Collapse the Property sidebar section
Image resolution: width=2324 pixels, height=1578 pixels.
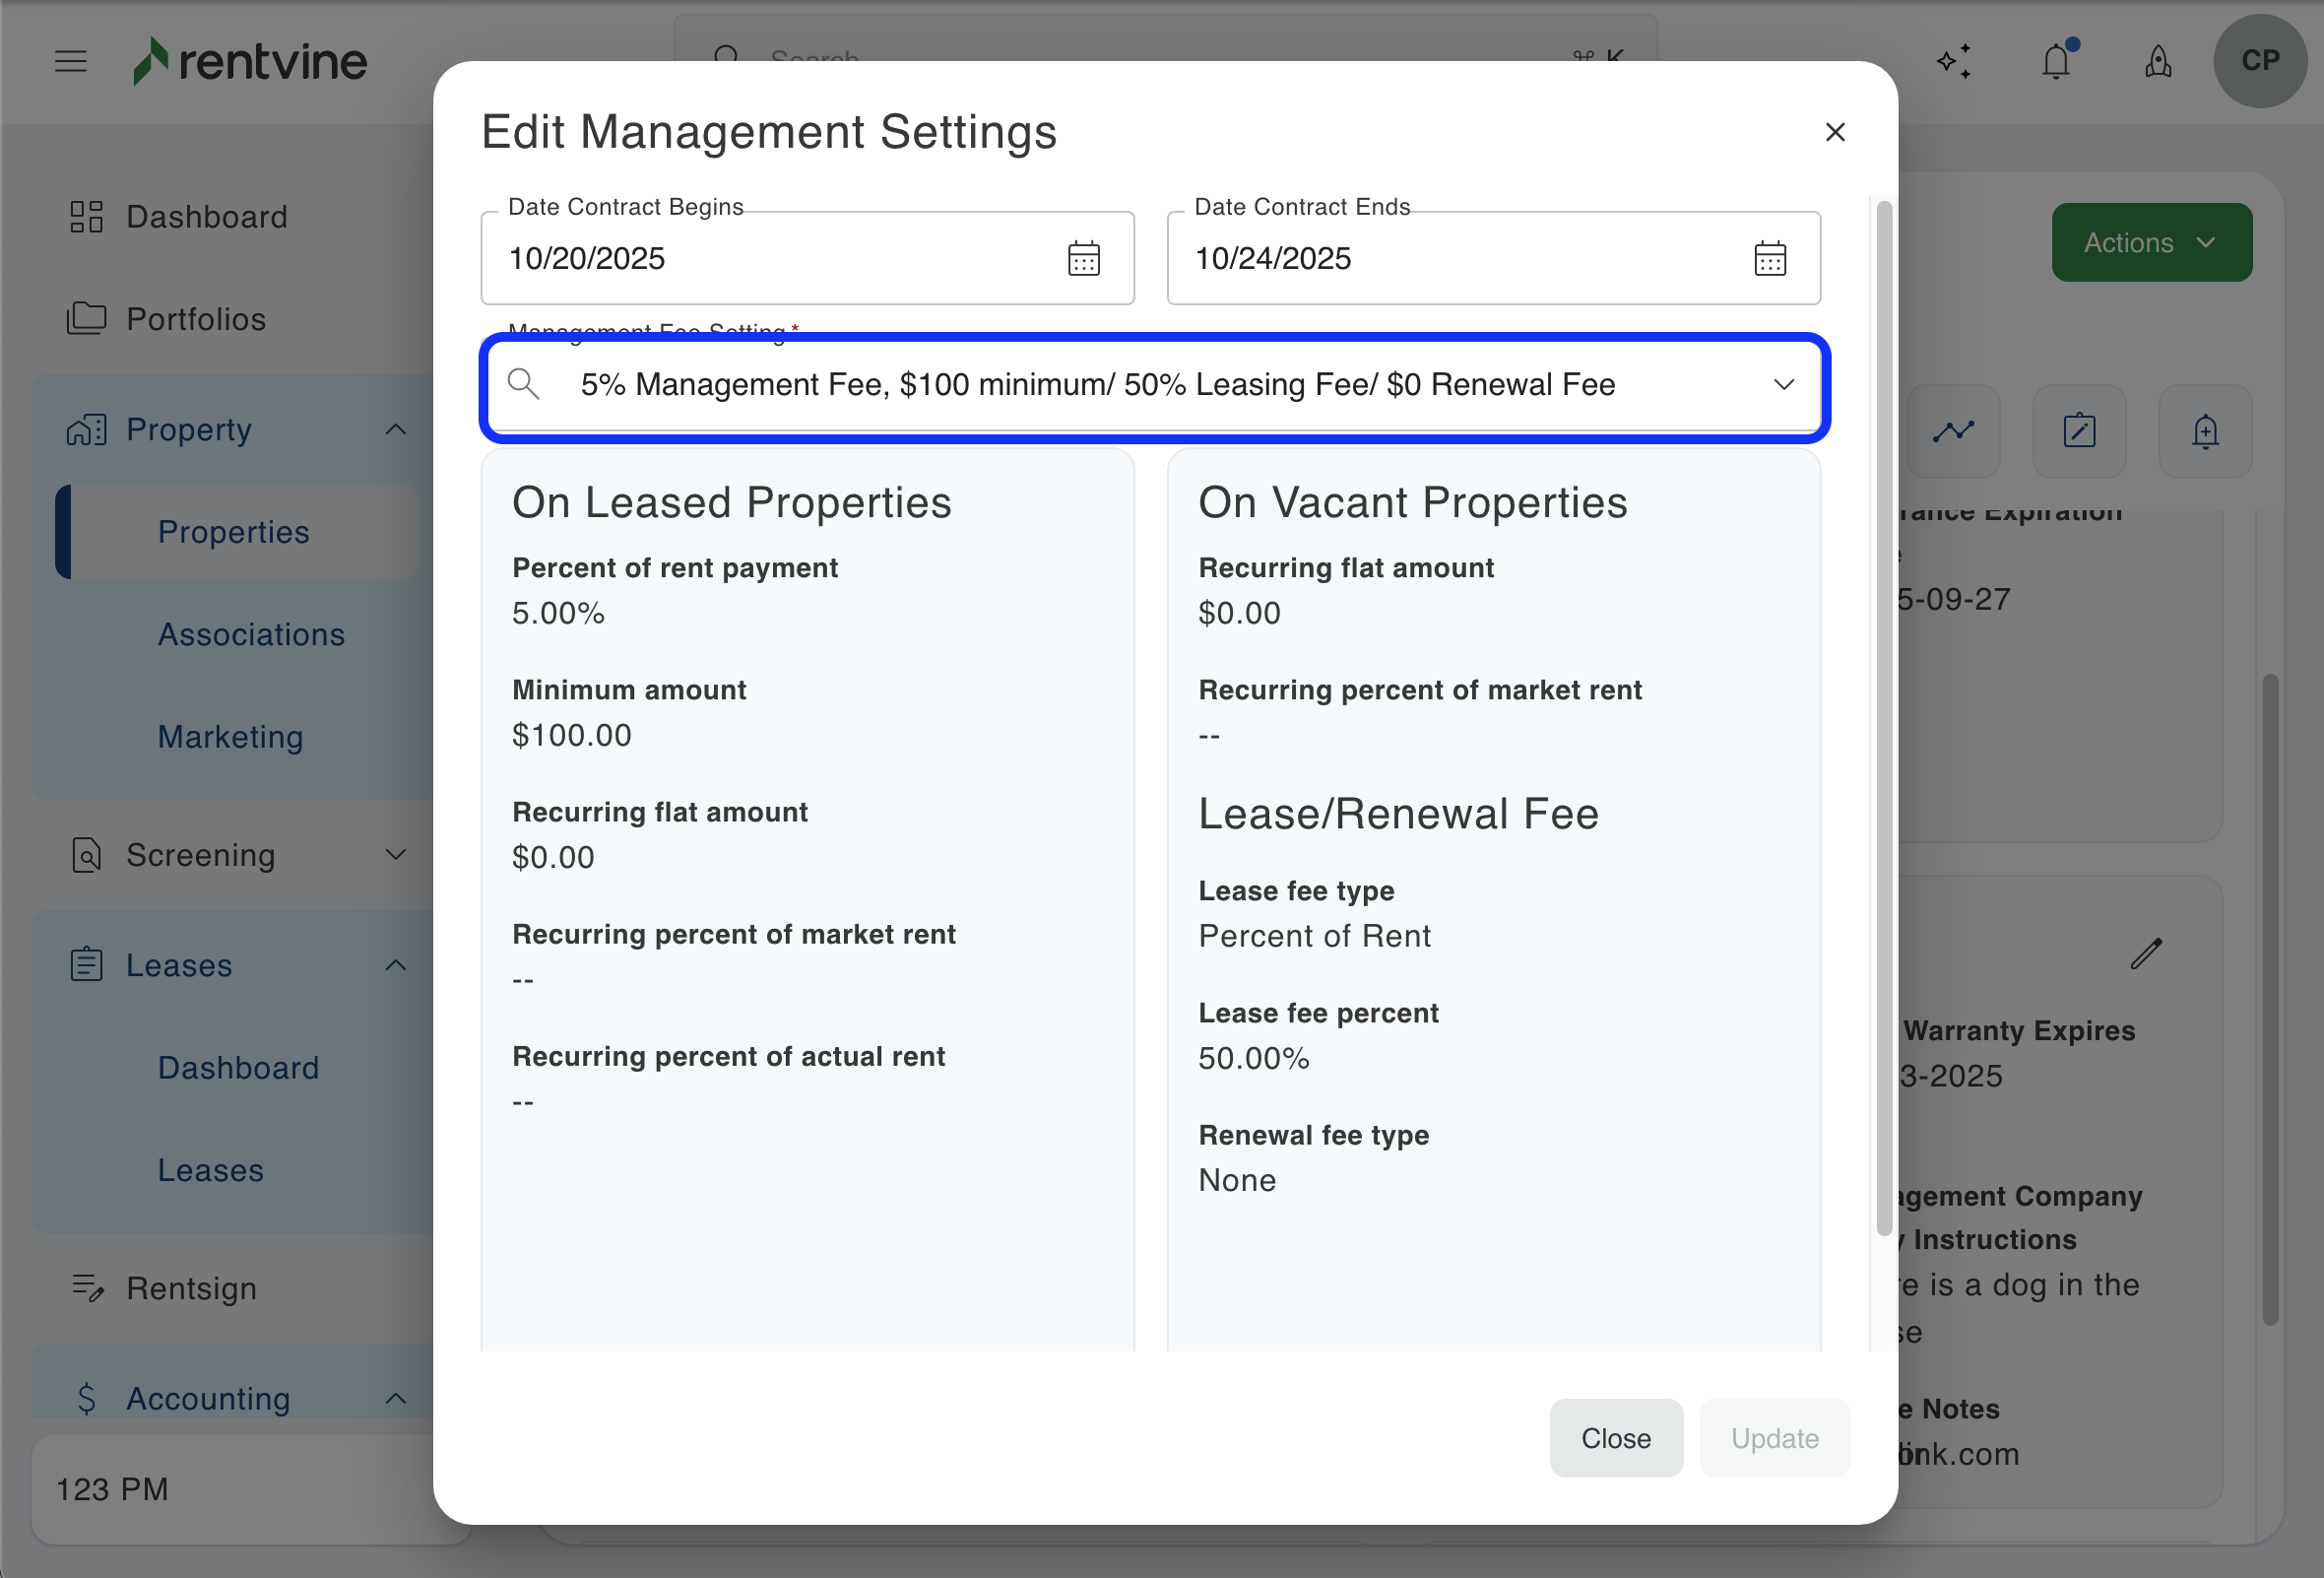click(x=396, y=430)
